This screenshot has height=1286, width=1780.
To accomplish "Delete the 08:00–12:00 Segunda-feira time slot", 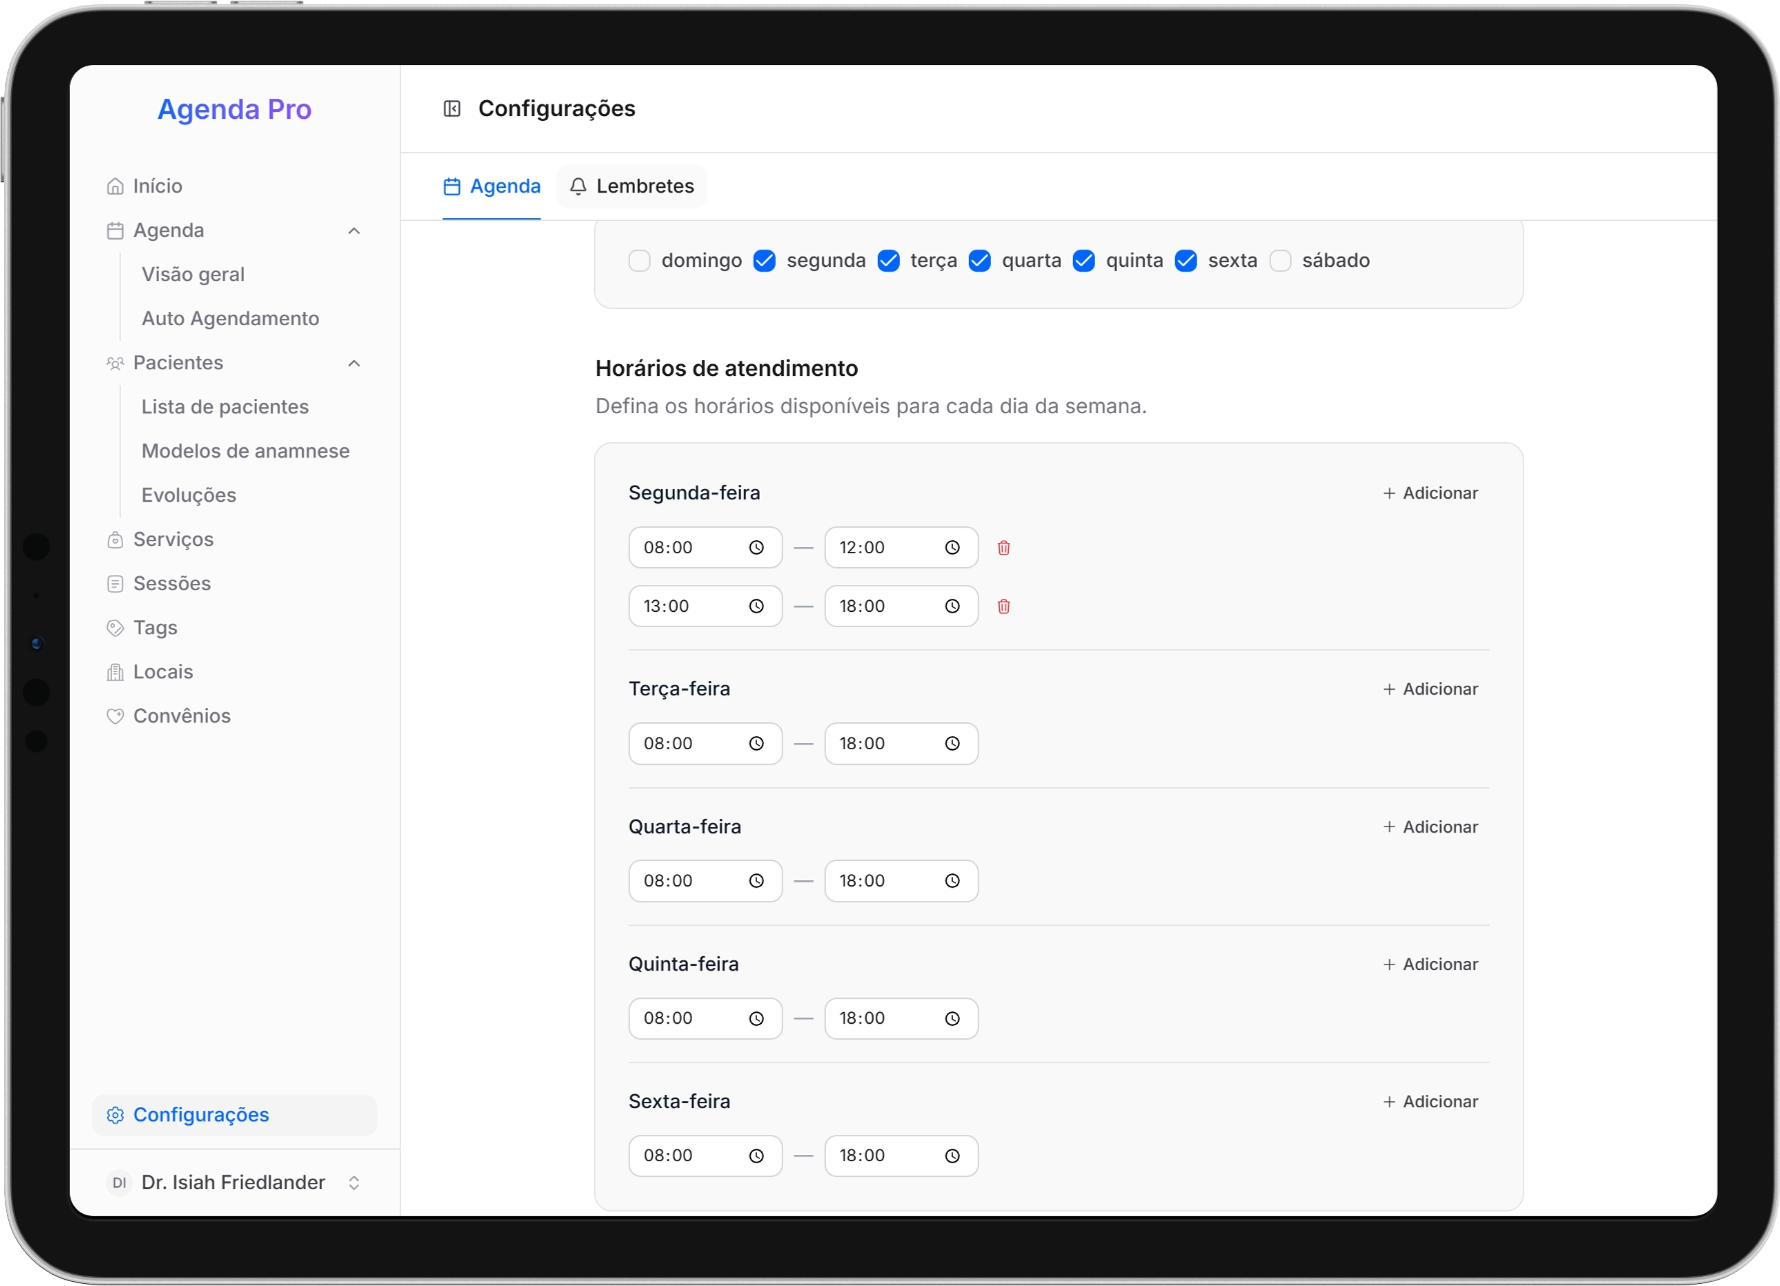I will pyautogui.click(x=1003, y=548).
